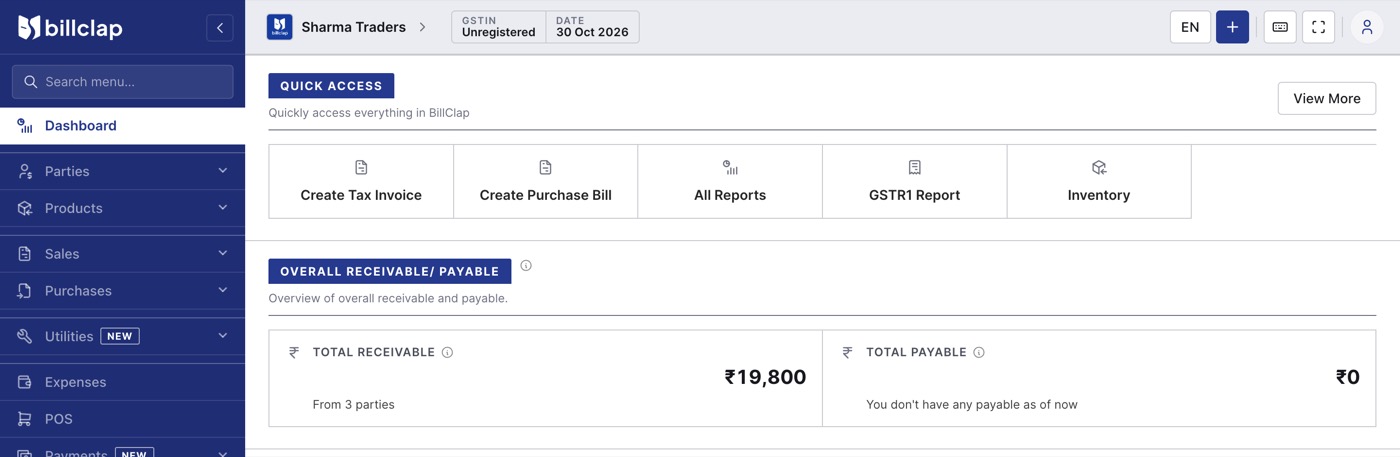Screen dimensions: 1400x457
Task: Open the Products menu item
Action: coord(122,209)
